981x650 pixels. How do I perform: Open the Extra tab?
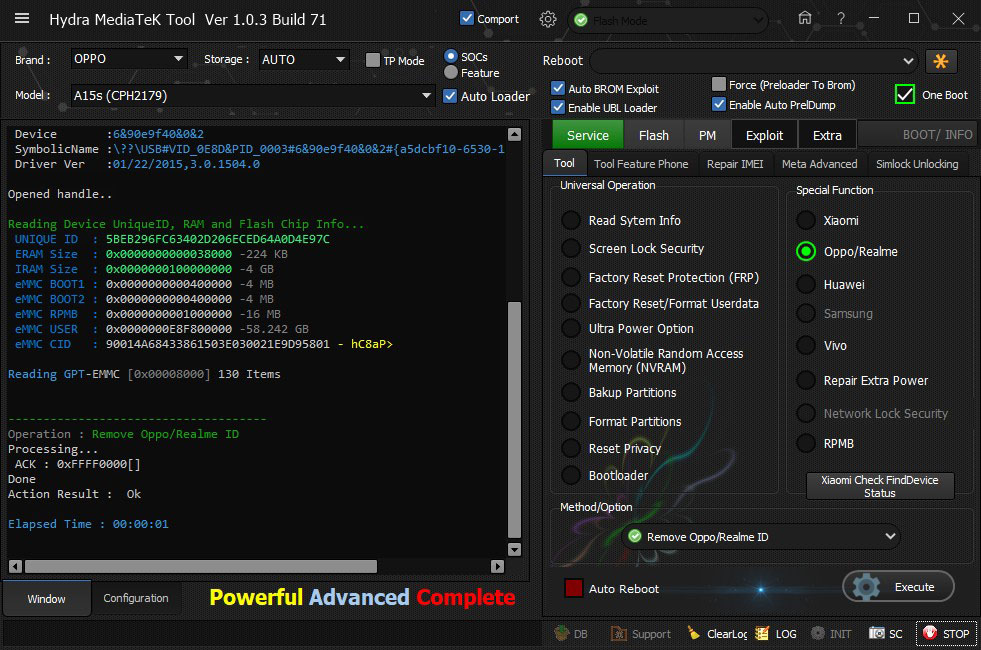[827, 135]
